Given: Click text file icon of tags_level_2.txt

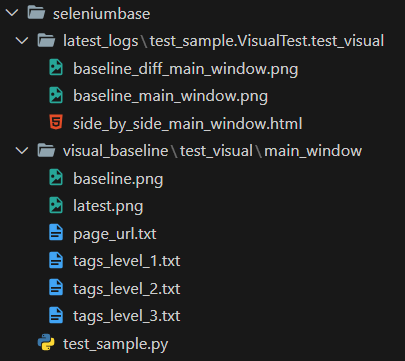Looking at the screenshot, I should [x=56, y=287].
